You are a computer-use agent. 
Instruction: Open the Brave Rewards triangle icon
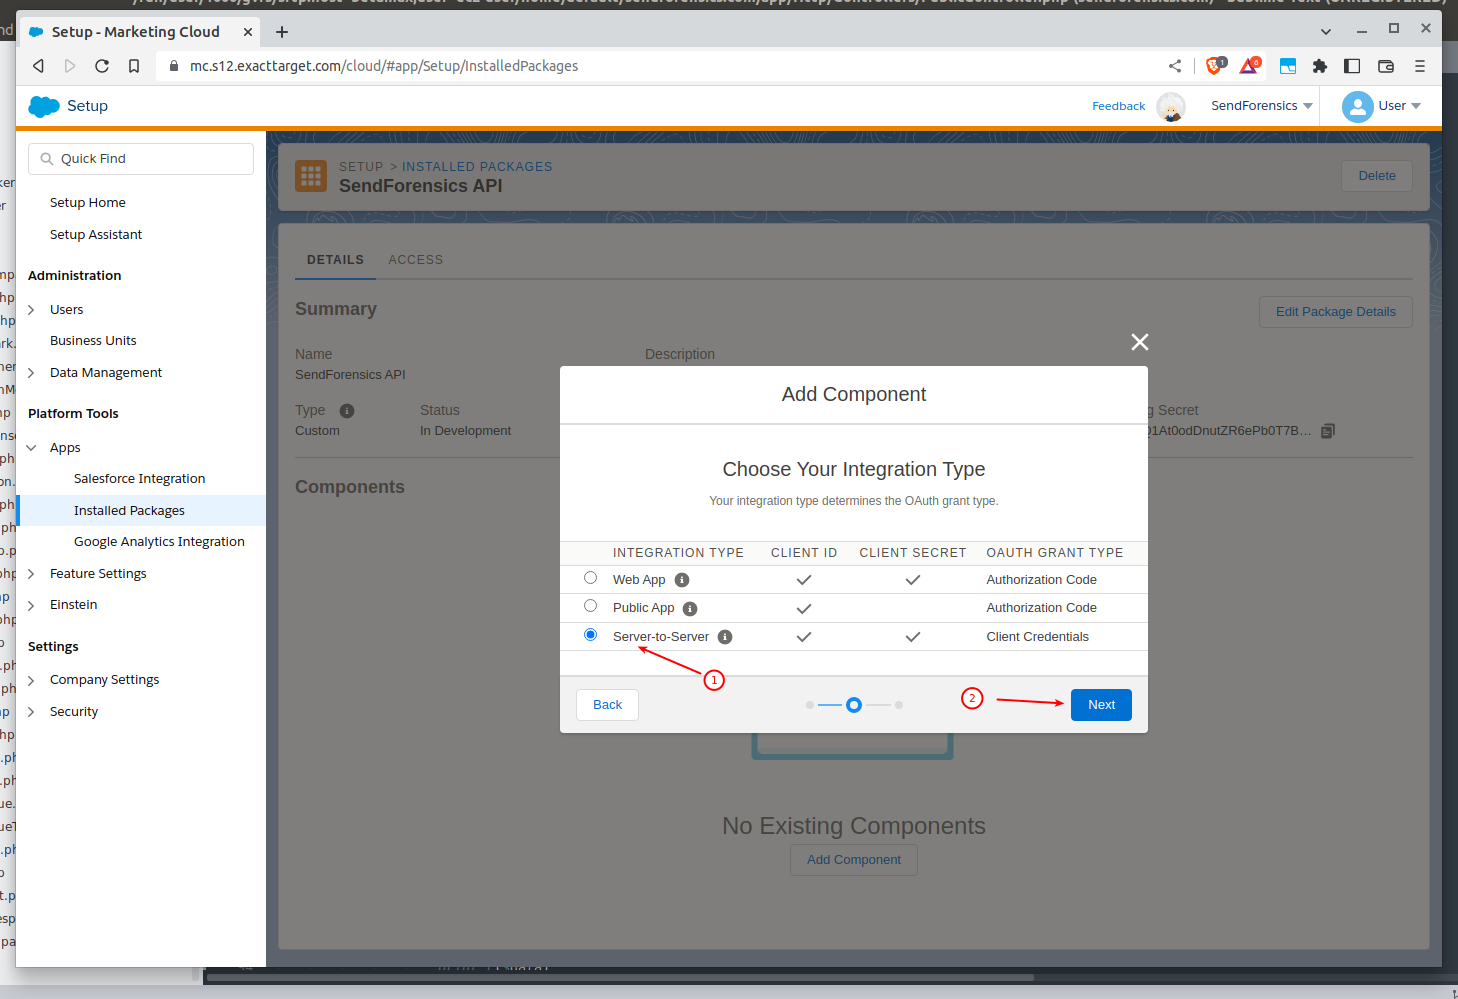point(1249,66)
